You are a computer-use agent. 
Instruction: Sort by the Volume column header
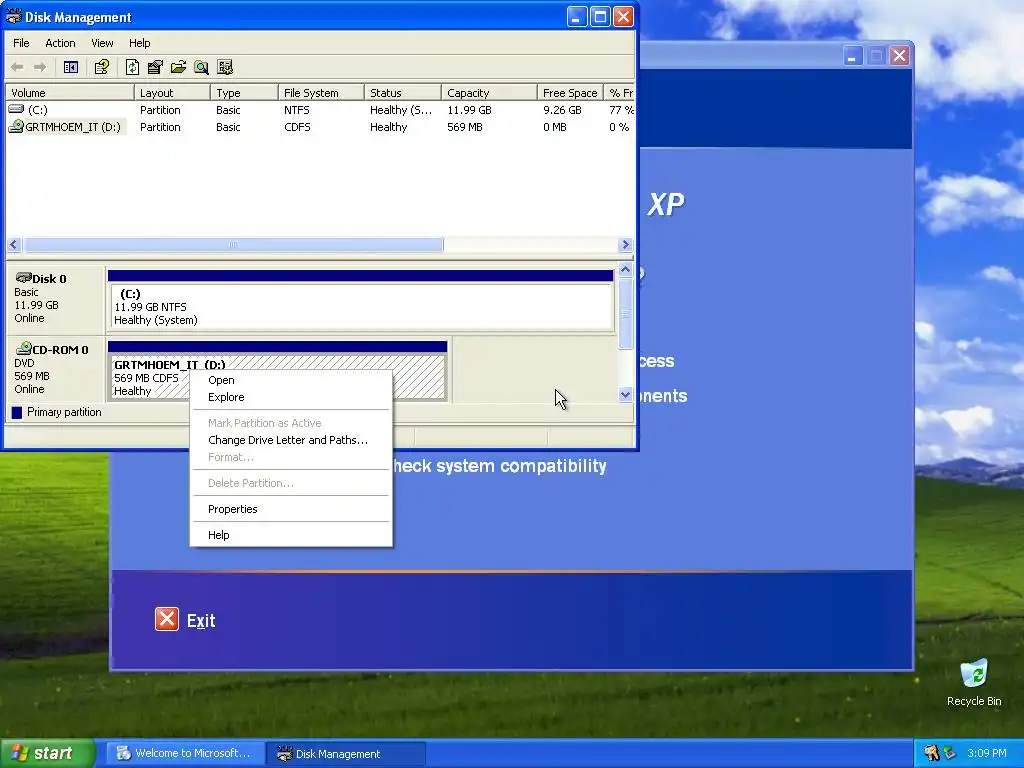click(x=70, y=93)
